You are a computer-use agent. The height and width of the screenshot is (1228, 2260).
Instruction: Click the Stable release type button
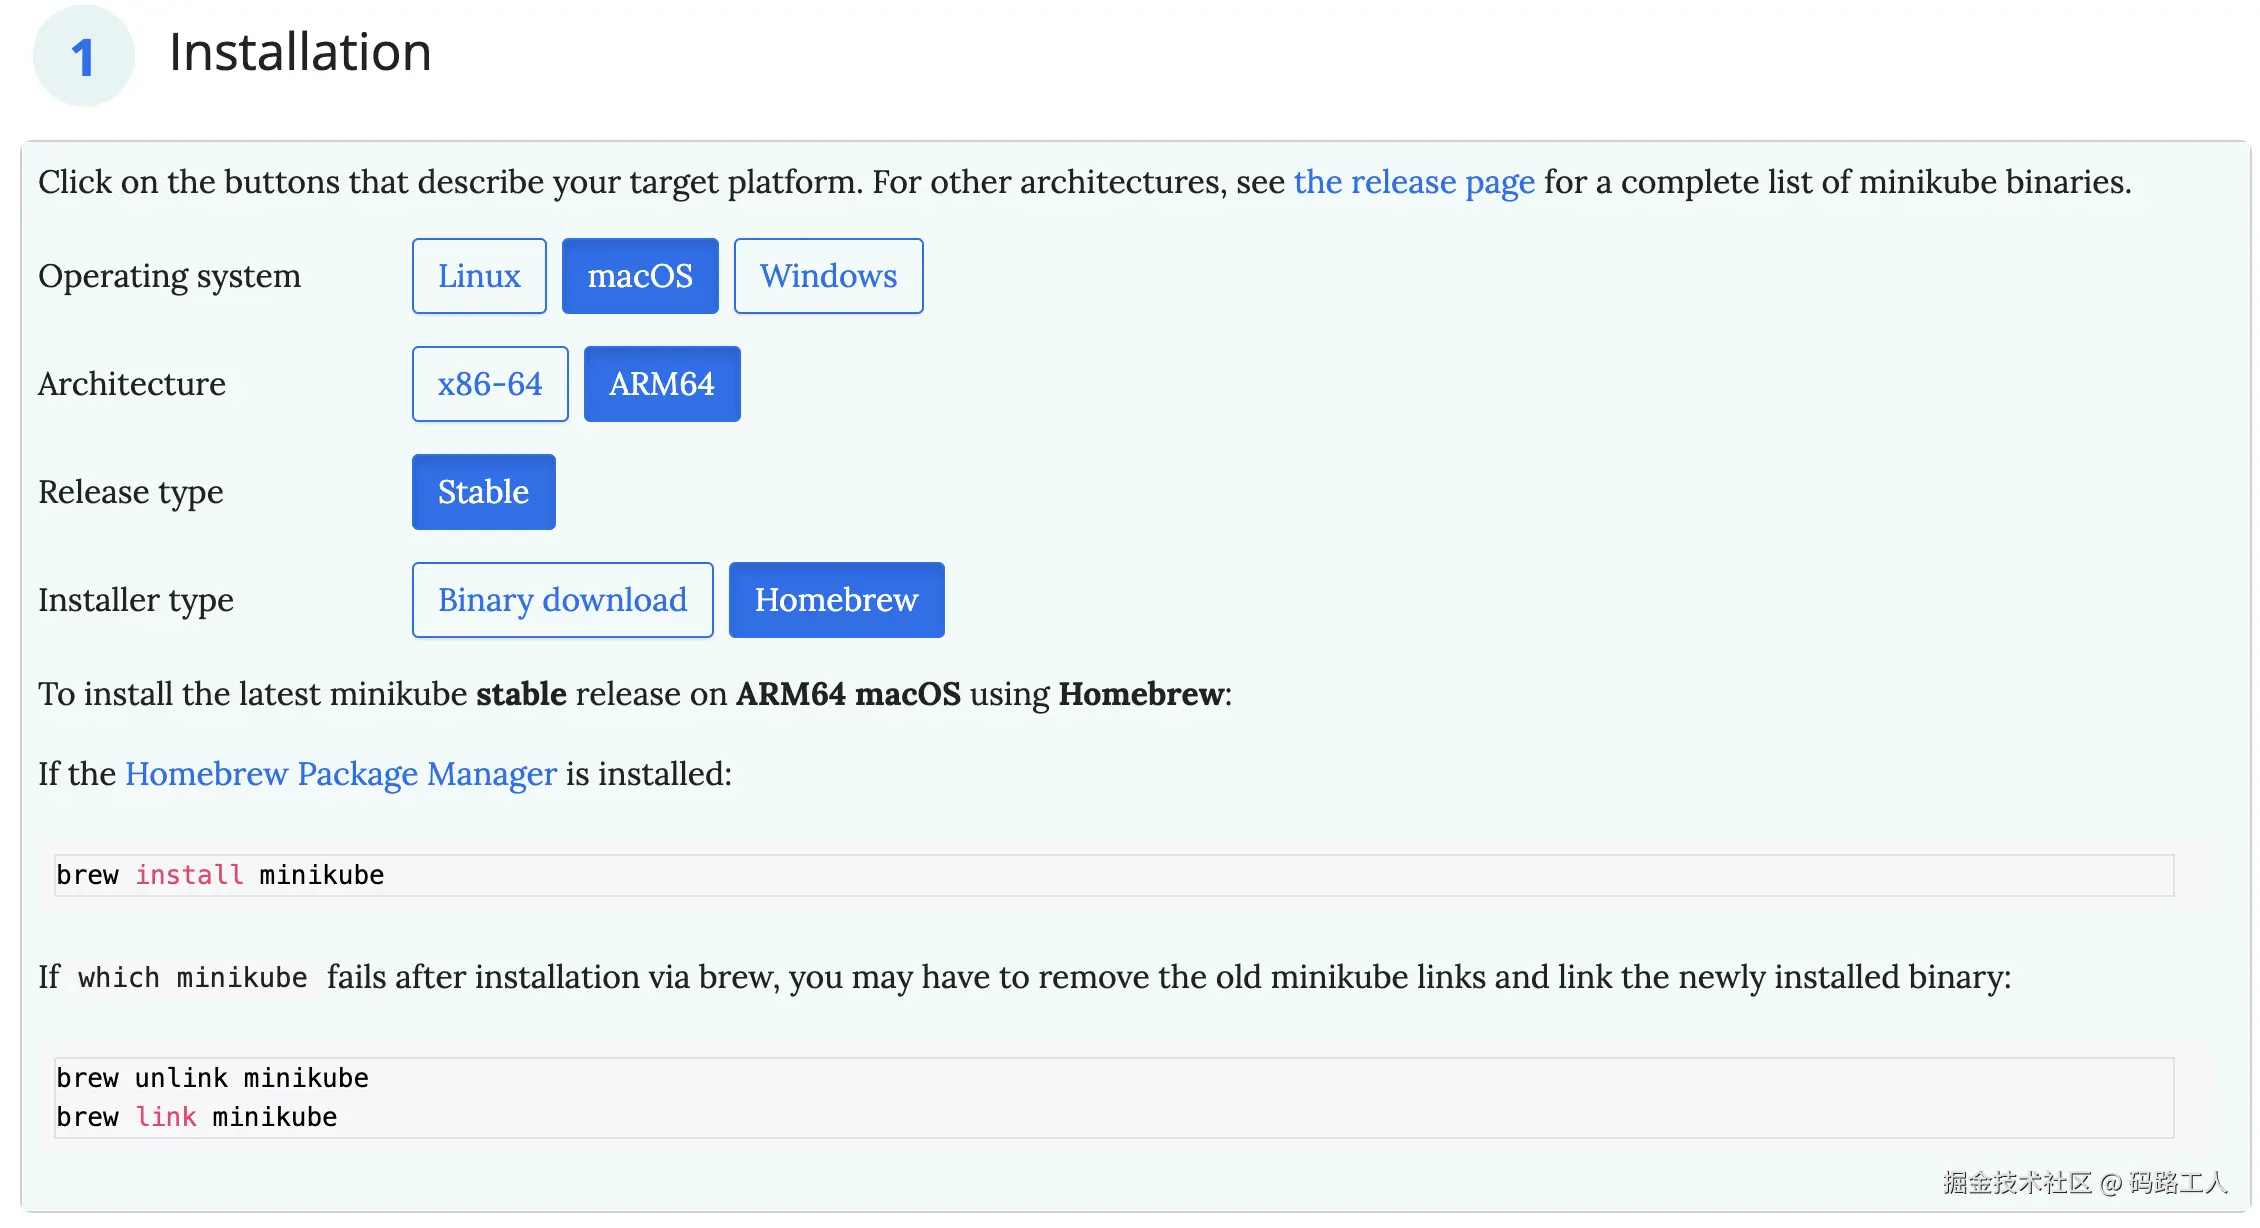483,492
